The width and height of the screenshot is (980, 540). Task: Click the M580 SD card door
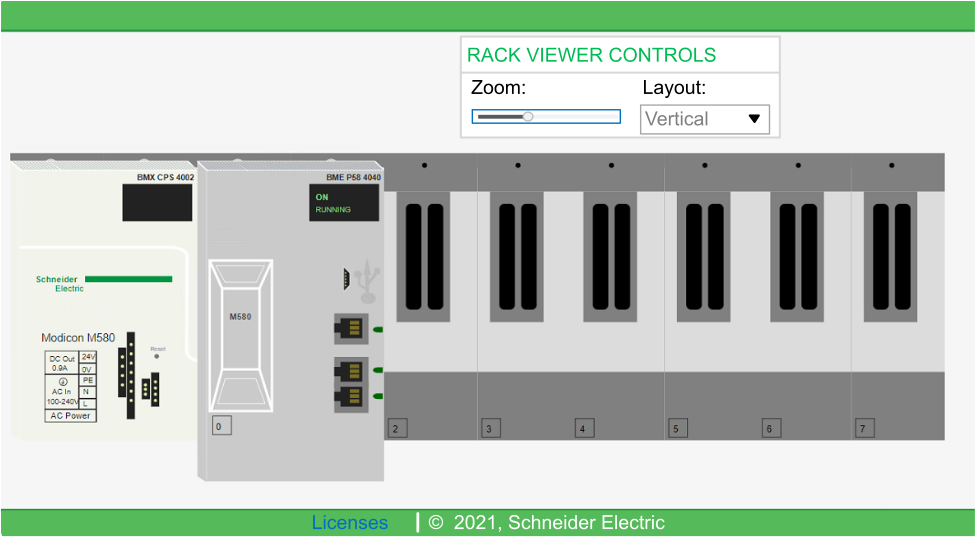(240, 335)
